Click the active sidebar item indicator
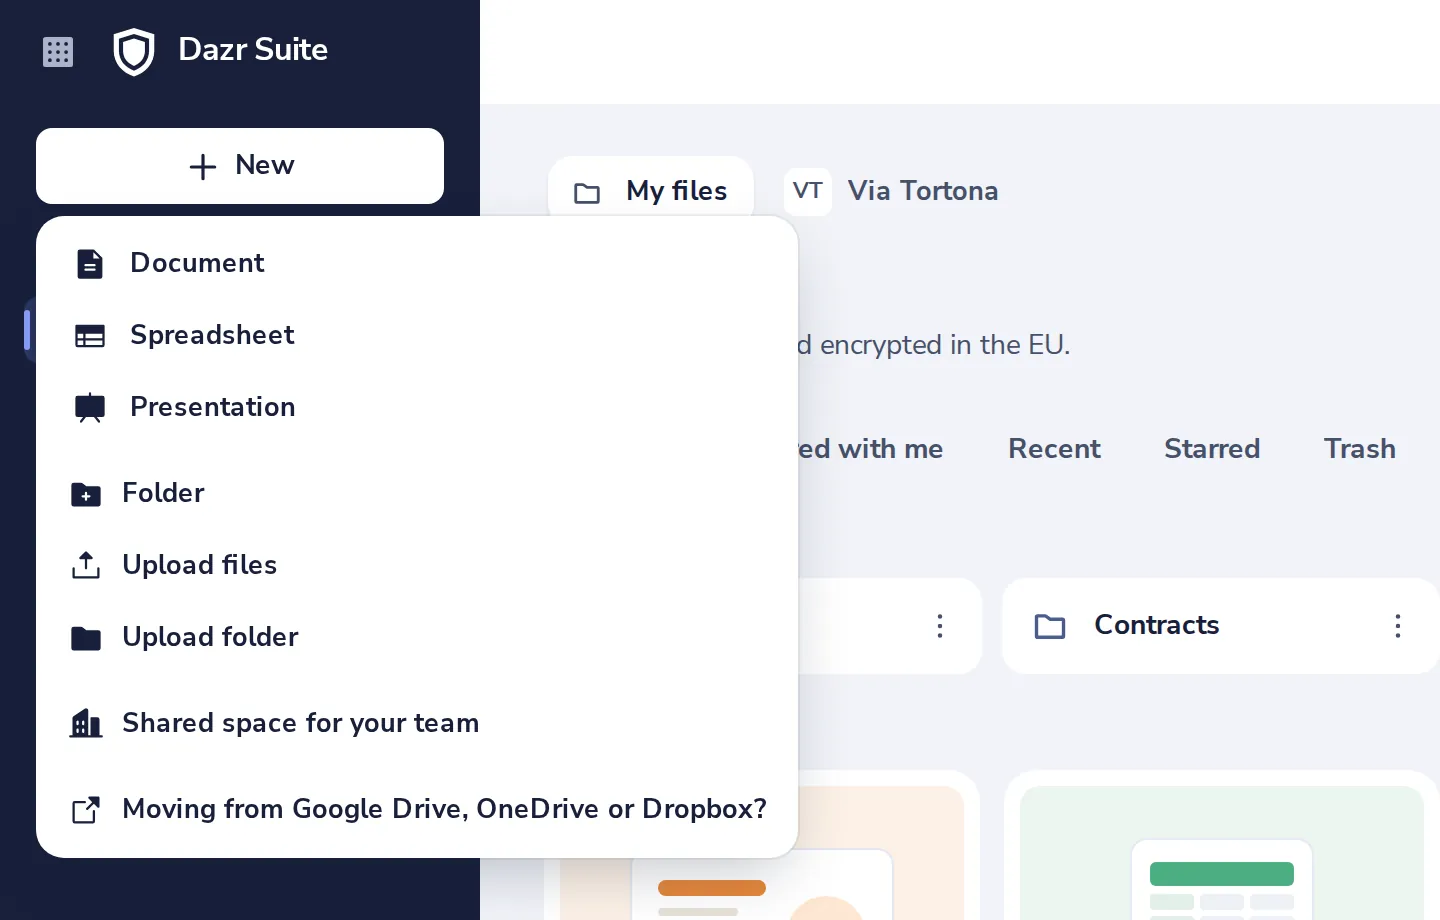The height and width of the screenshot is (920, 1440). (x=27, y=330)
